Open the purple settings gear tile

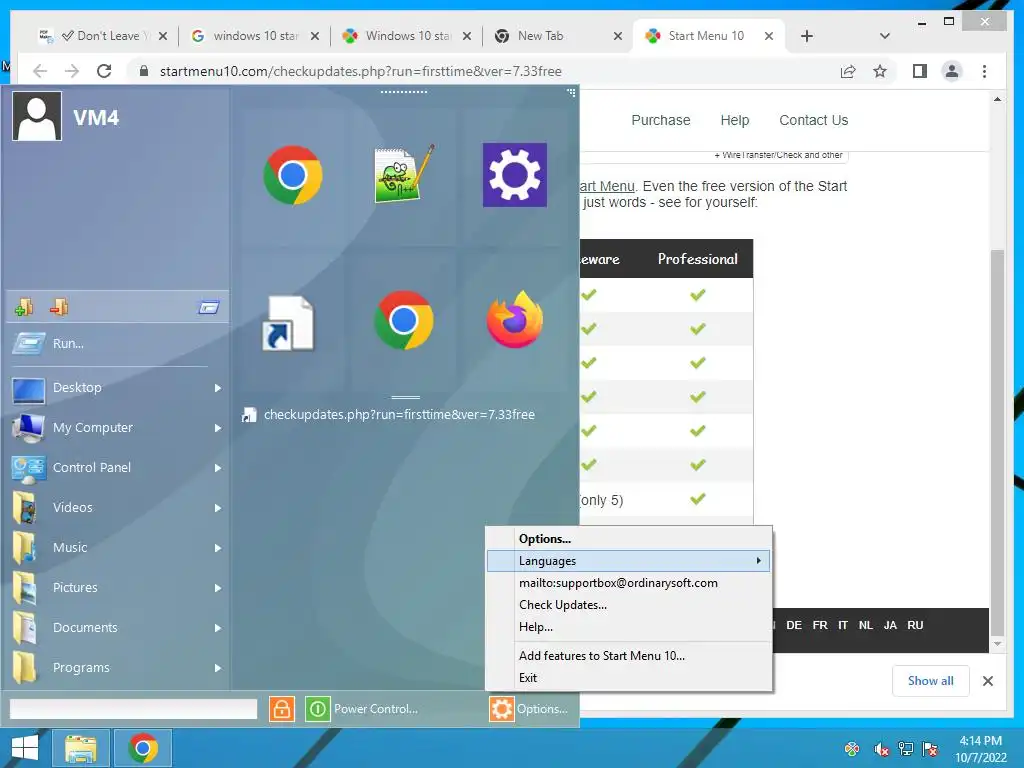515,174
